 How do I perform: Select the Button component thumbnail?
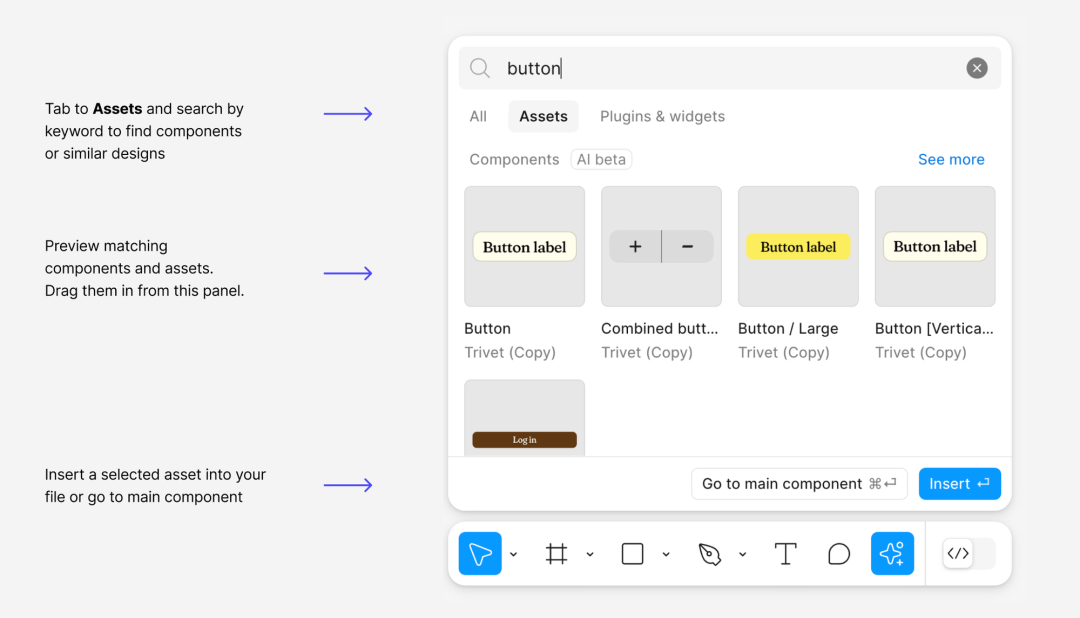524,246
